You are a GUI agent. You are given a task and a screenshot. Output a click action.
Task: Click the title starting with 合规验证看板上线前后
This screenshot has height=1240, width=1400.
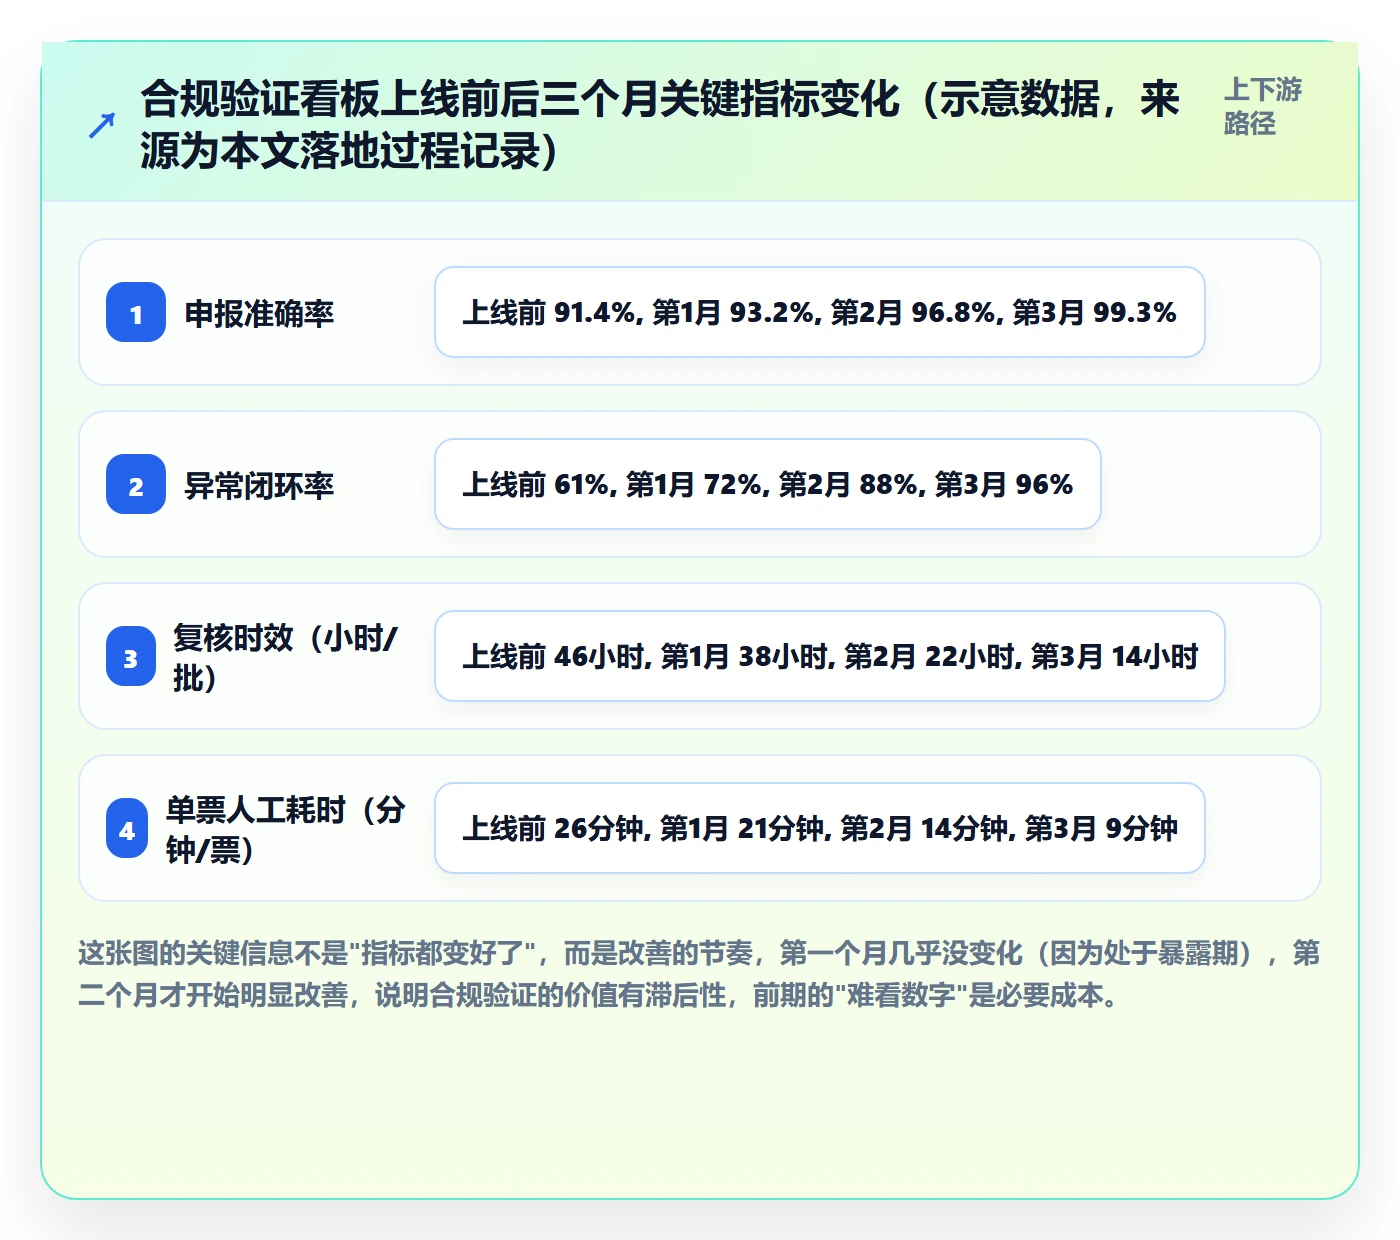[660, 125]
